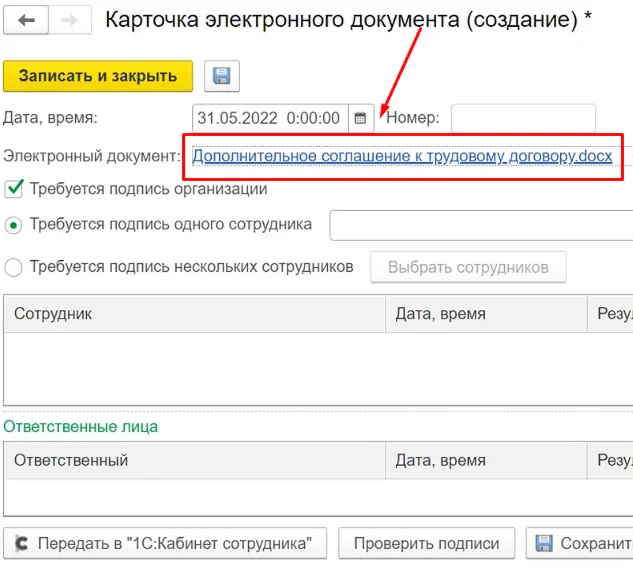Open Дополнительное соглашение к трудовому договору.docx link
The height and width of the screenshot is (568, 633).
(x=402, y=156)
